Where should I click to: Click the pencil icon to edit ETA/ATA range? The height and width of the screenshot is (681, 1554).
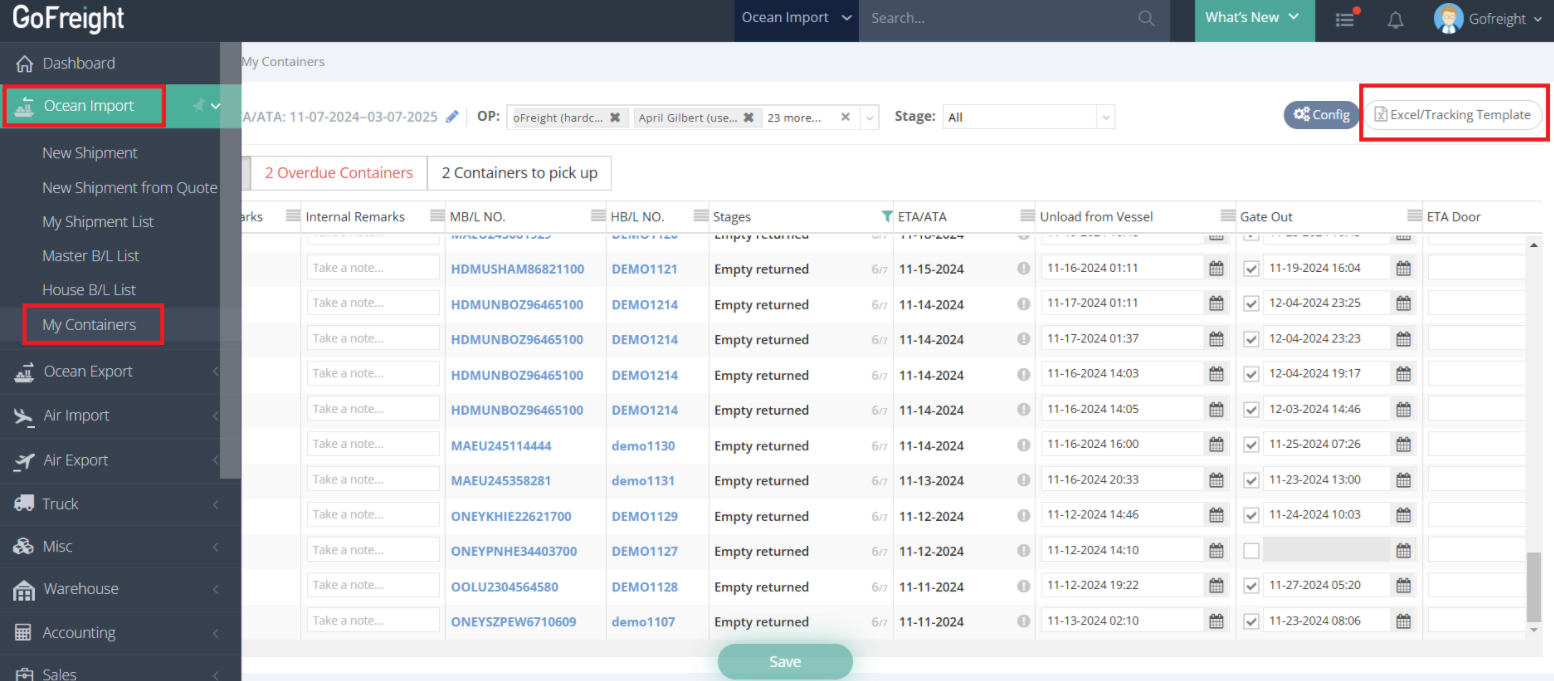tap(452, 117)
